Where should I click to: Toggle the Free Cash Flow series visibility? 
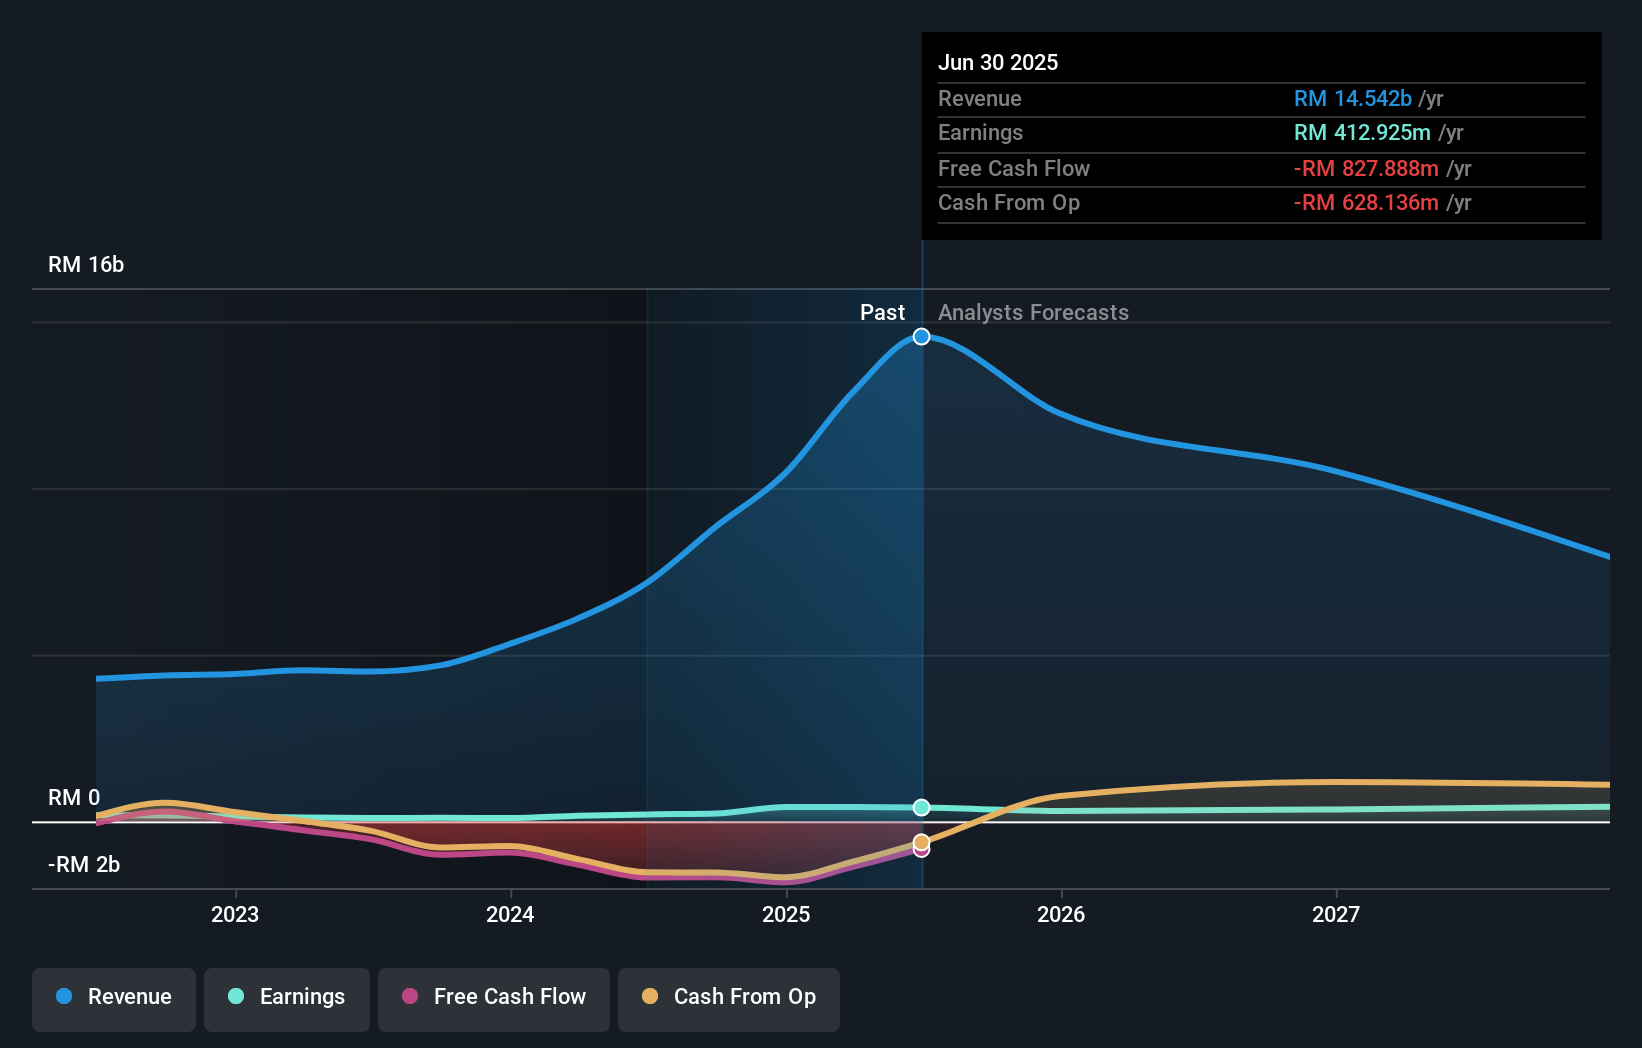point(493,997)
